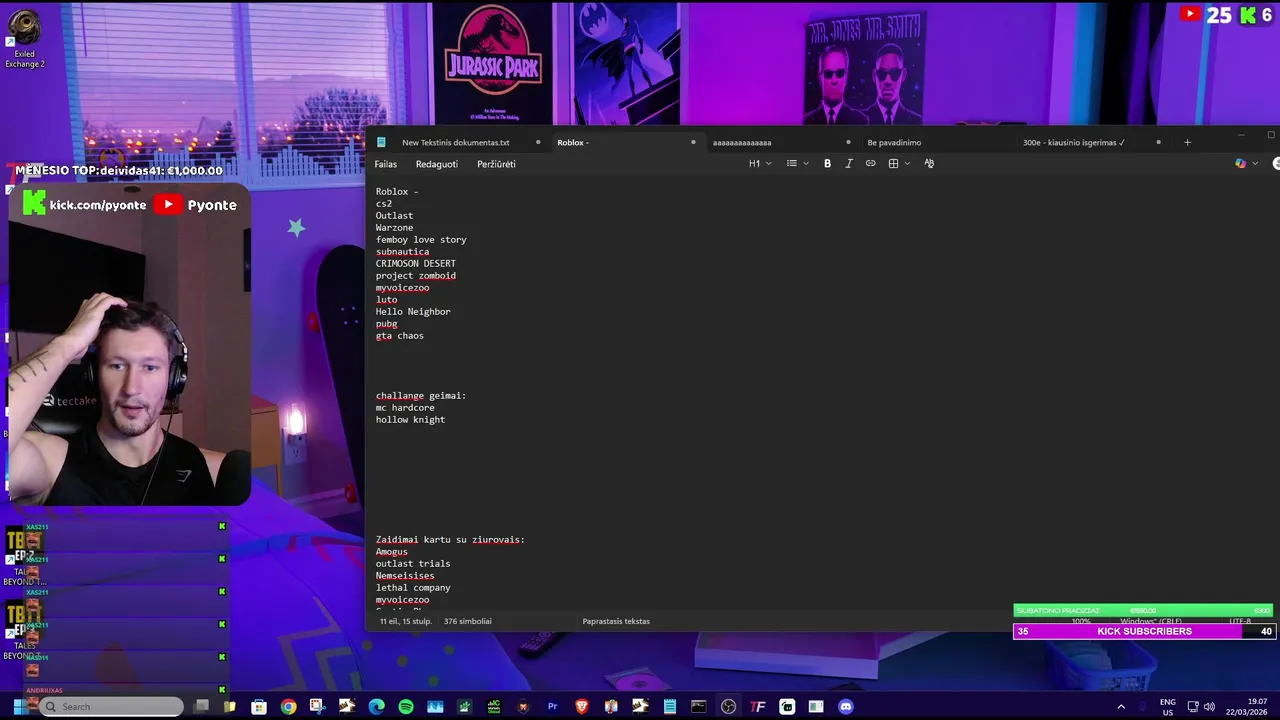The height and width of the screenshot is (720, 1280).
Task: Click the unsaved dot on the Roblox tab
Action: point(693,143)
